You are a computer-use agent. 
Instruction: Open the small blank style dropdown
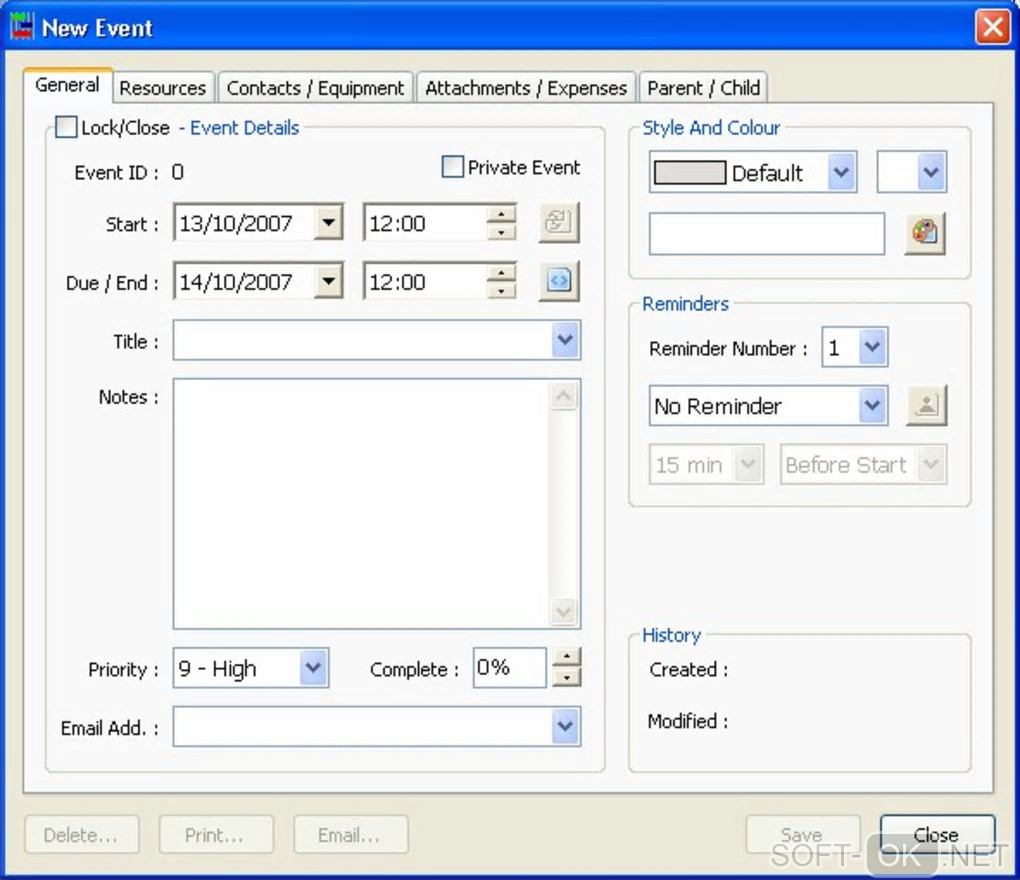(932, 172)
